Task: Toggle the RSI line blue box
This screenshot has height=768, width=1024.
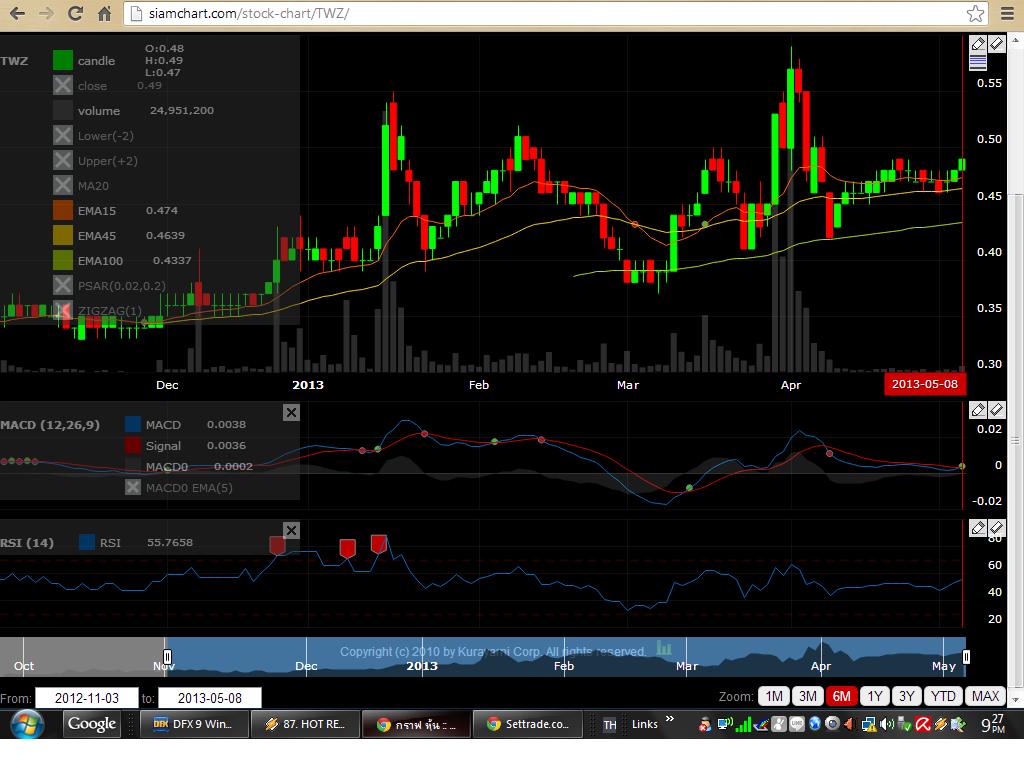Action: [x=87, y=542]
